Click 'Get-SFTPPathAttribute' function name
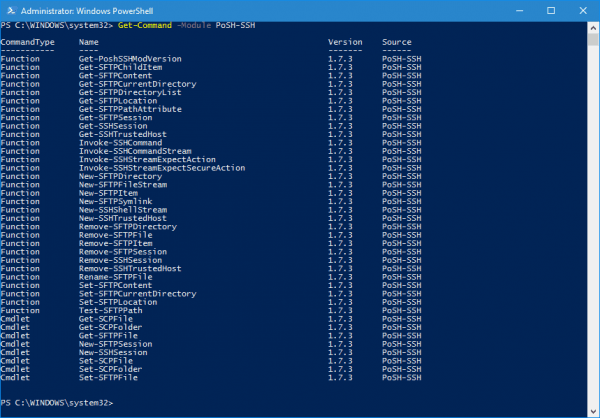The image size is (600, 418). click(130, 109)
